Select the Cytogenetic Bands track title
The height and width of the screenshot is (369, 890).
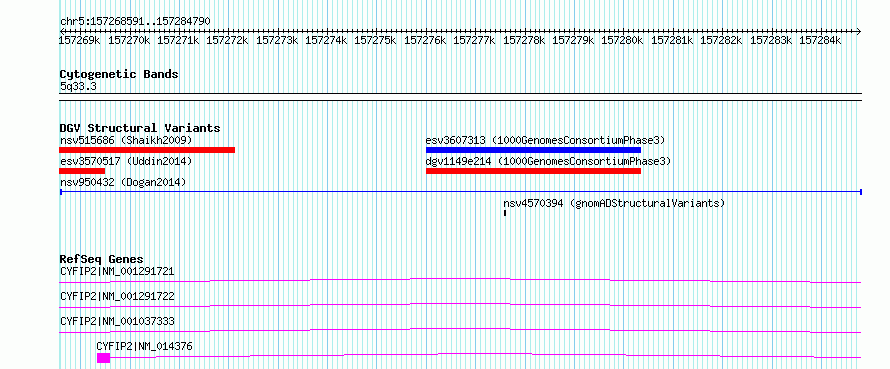[x=119, y=74]
